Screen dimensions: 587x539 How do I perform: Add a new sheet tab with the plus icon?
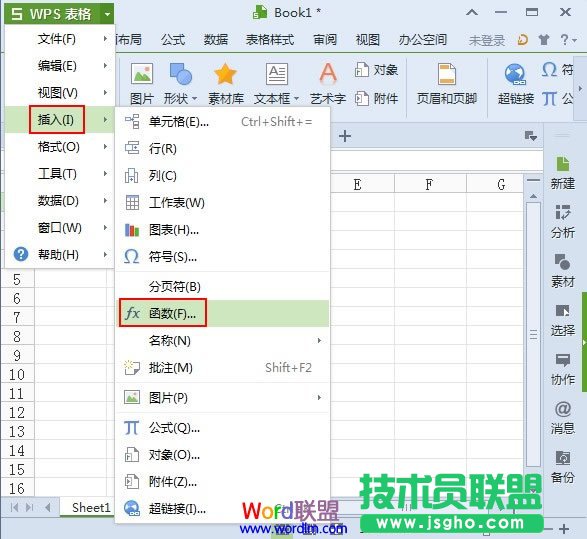345,136
